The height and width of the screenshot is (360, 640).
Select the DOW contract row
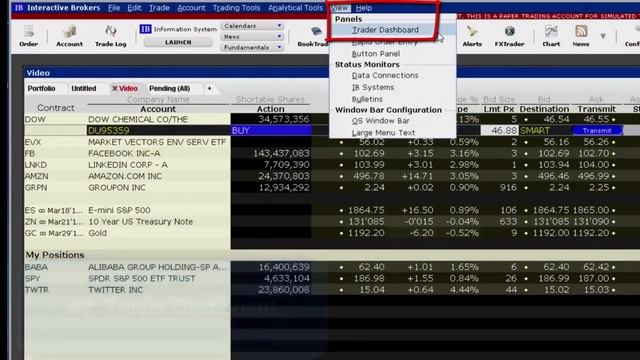coord(36,119)
